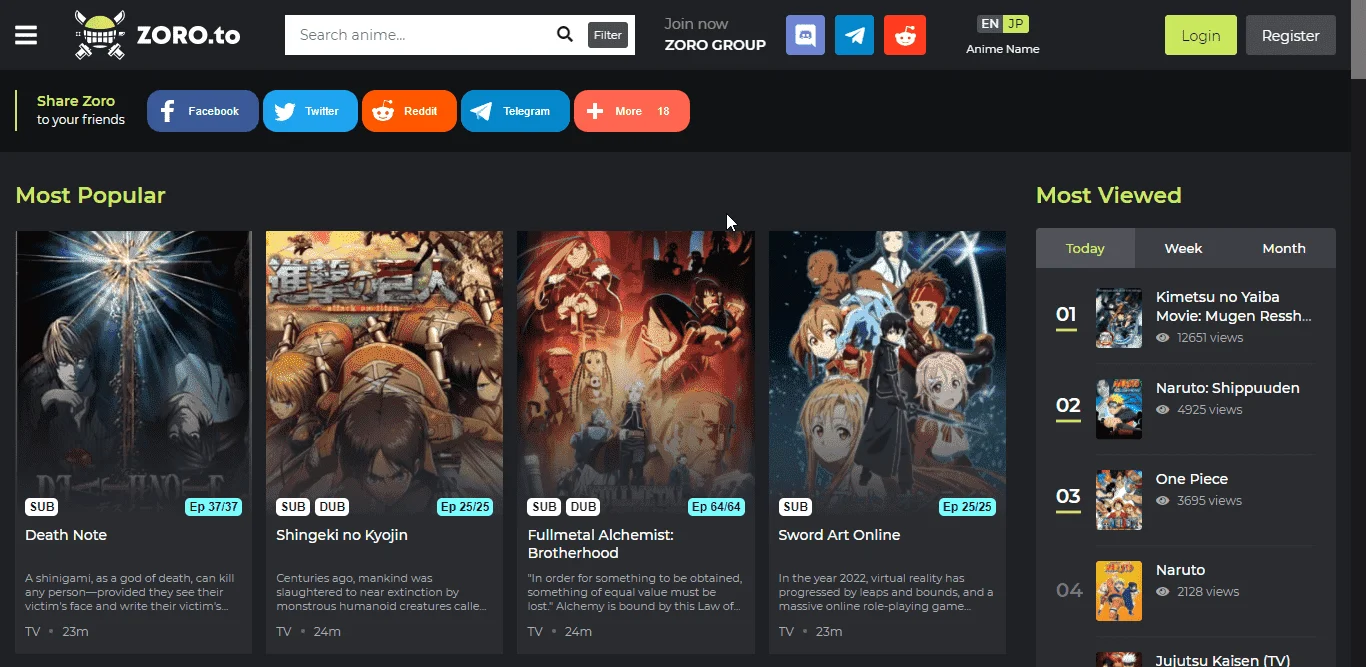Viewport: 1366px width, 667px height.
Task: Click Kimetsu no Yaiba Movie small thumbnail
Action: (x=1119, y=318)
